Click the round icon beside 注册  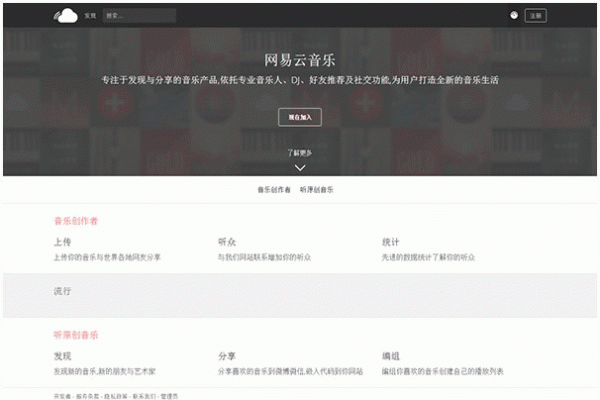coord(514,15)
